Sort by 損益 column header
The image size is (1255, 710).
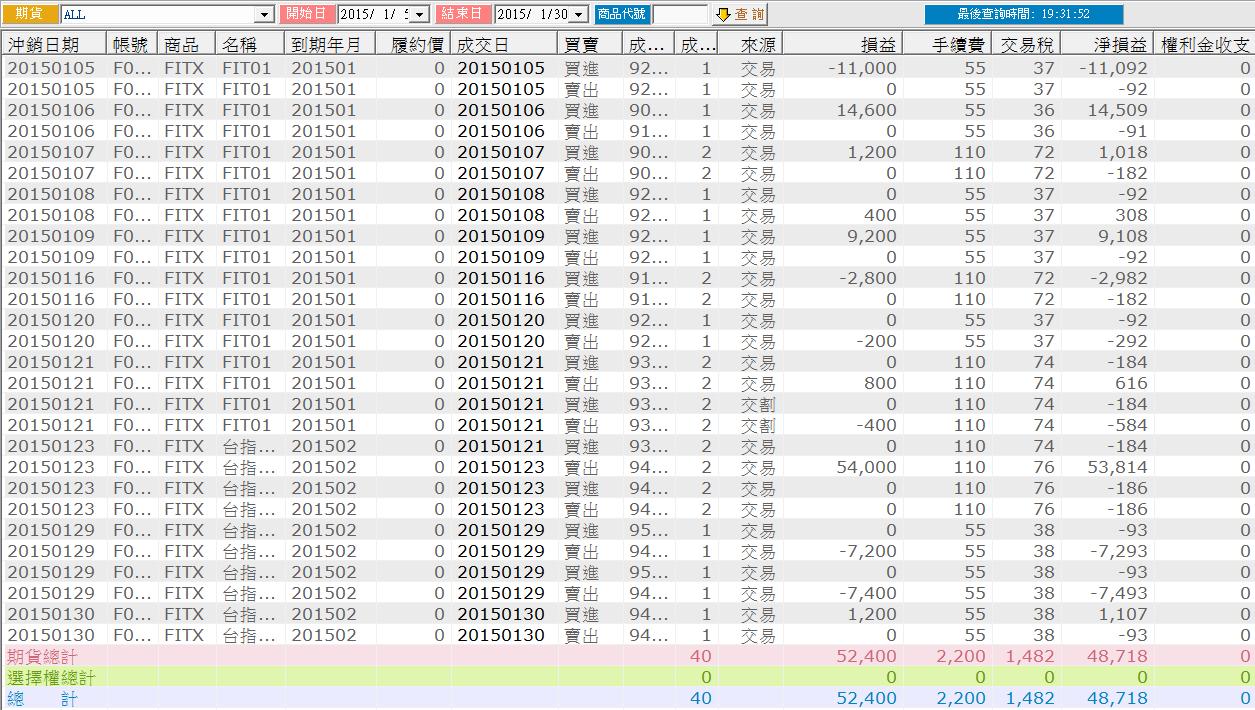click(842, 44)
